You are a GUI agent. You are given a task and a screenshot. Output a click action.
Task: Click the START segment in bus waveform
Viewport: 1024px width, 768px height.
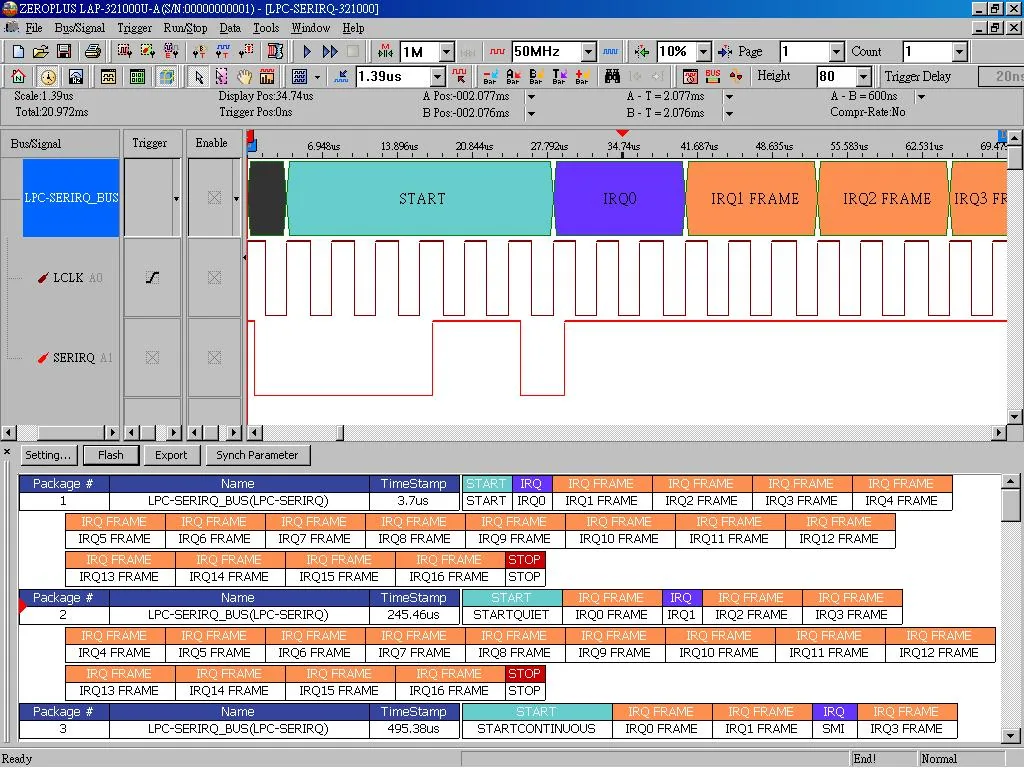(421, 199)
